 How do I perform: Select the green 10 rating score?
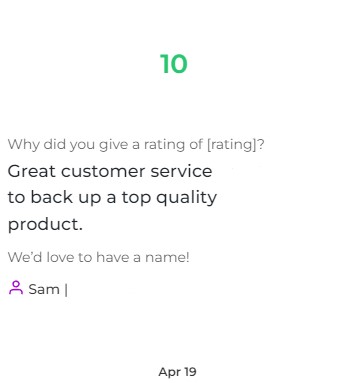click(174, 64)
